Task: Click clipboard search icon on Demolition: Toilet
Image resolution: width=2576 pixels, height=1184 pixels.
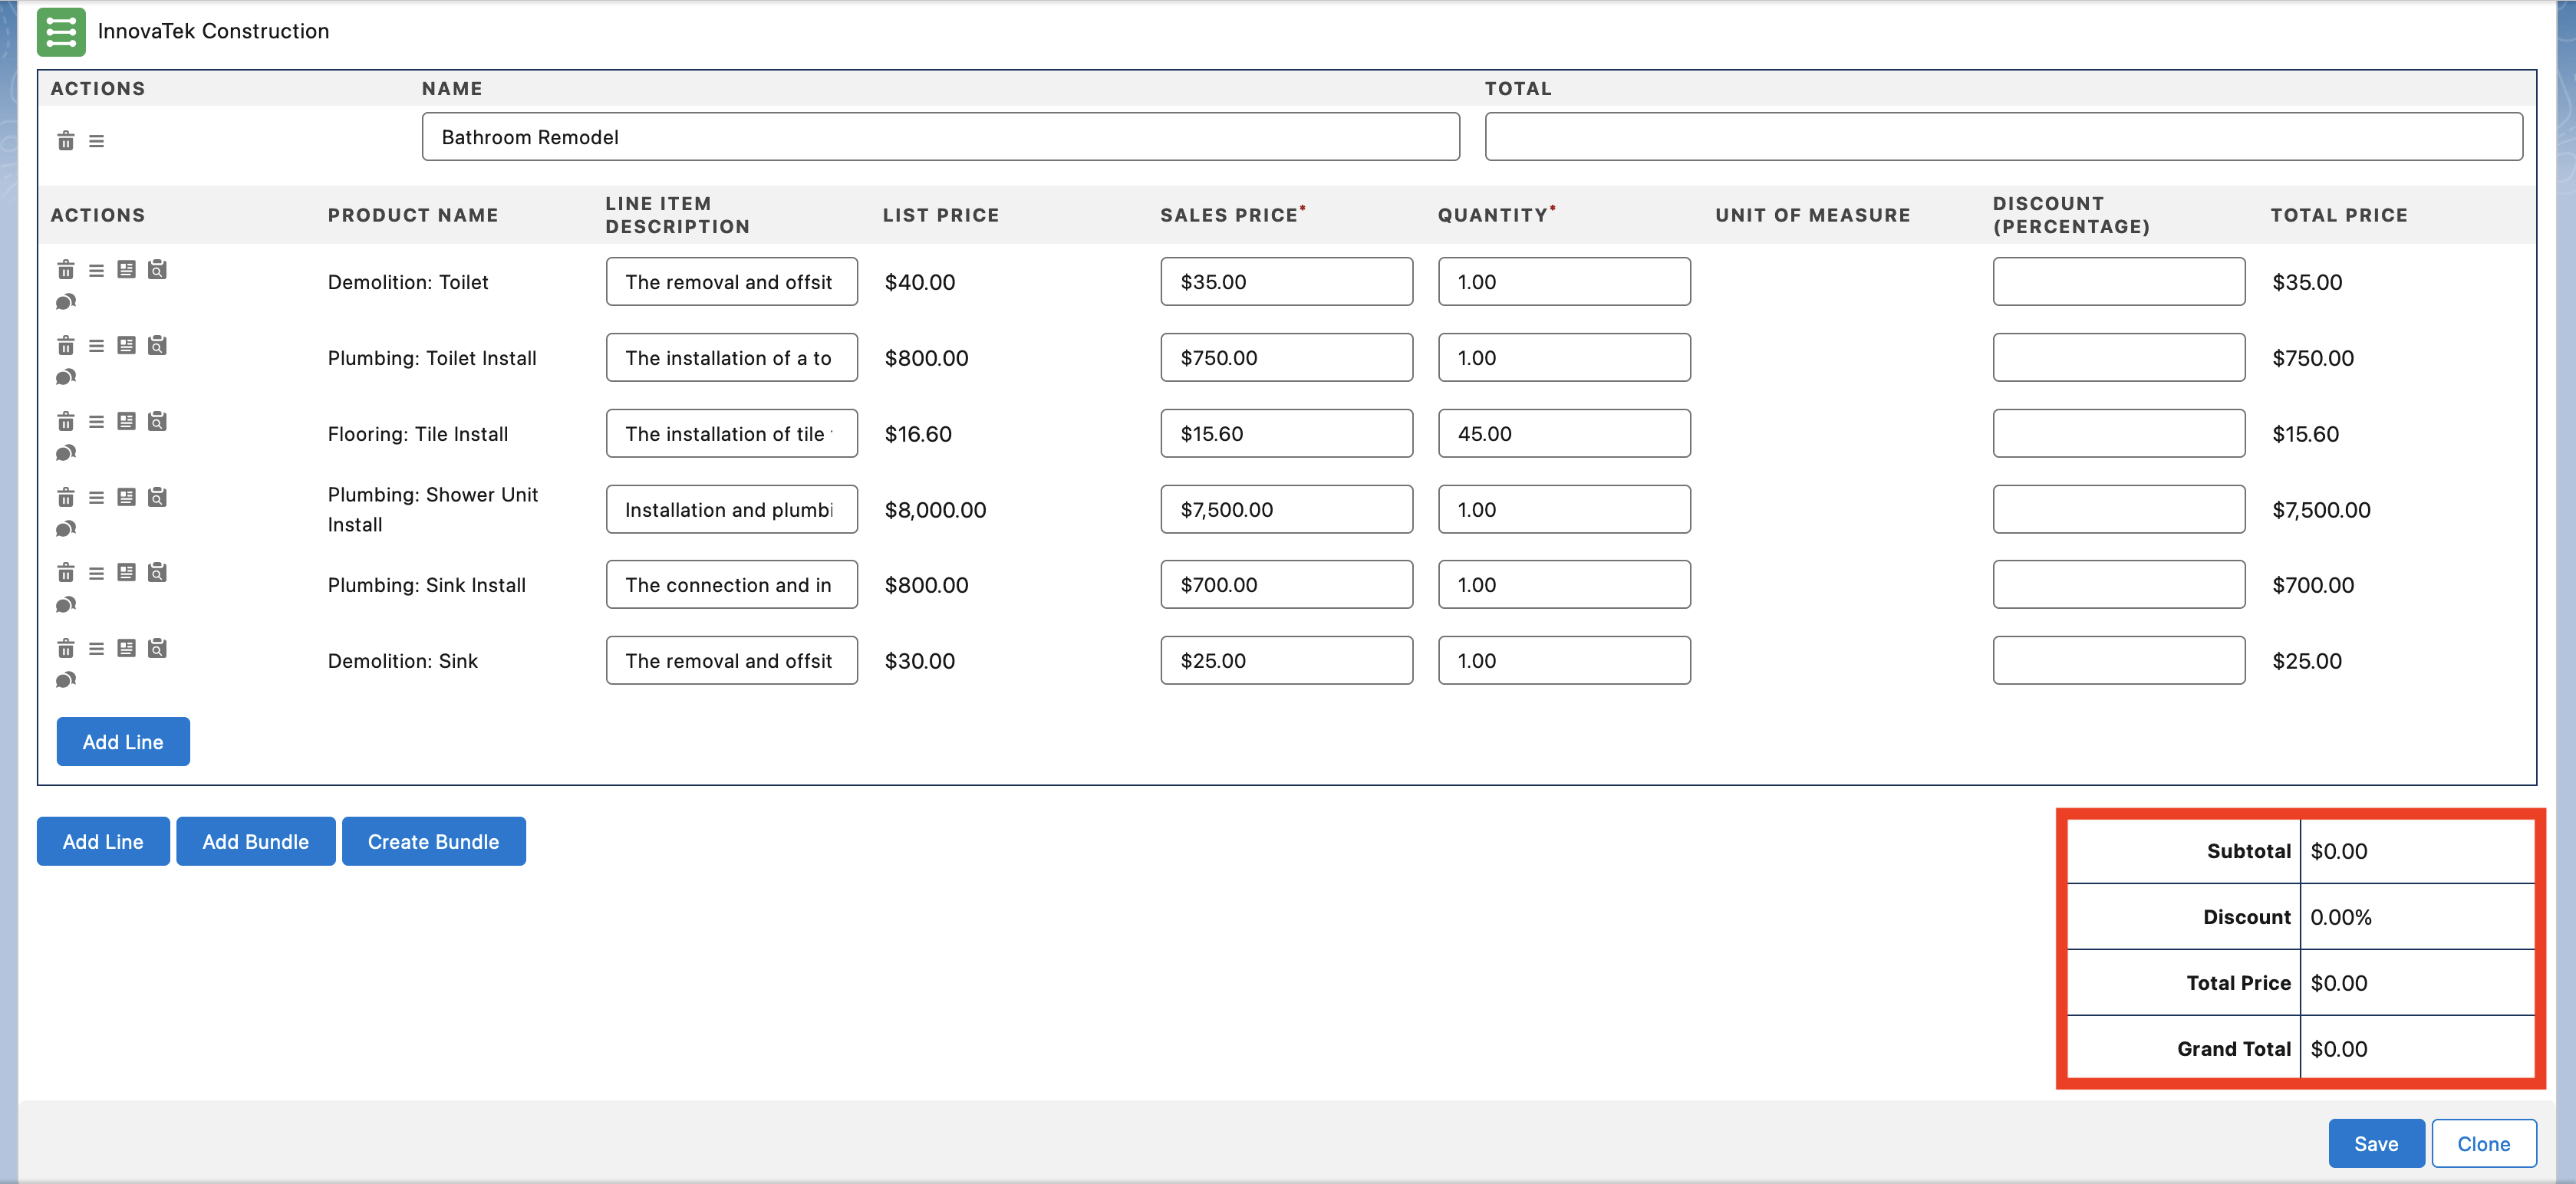Action: [x=157, y=270]
